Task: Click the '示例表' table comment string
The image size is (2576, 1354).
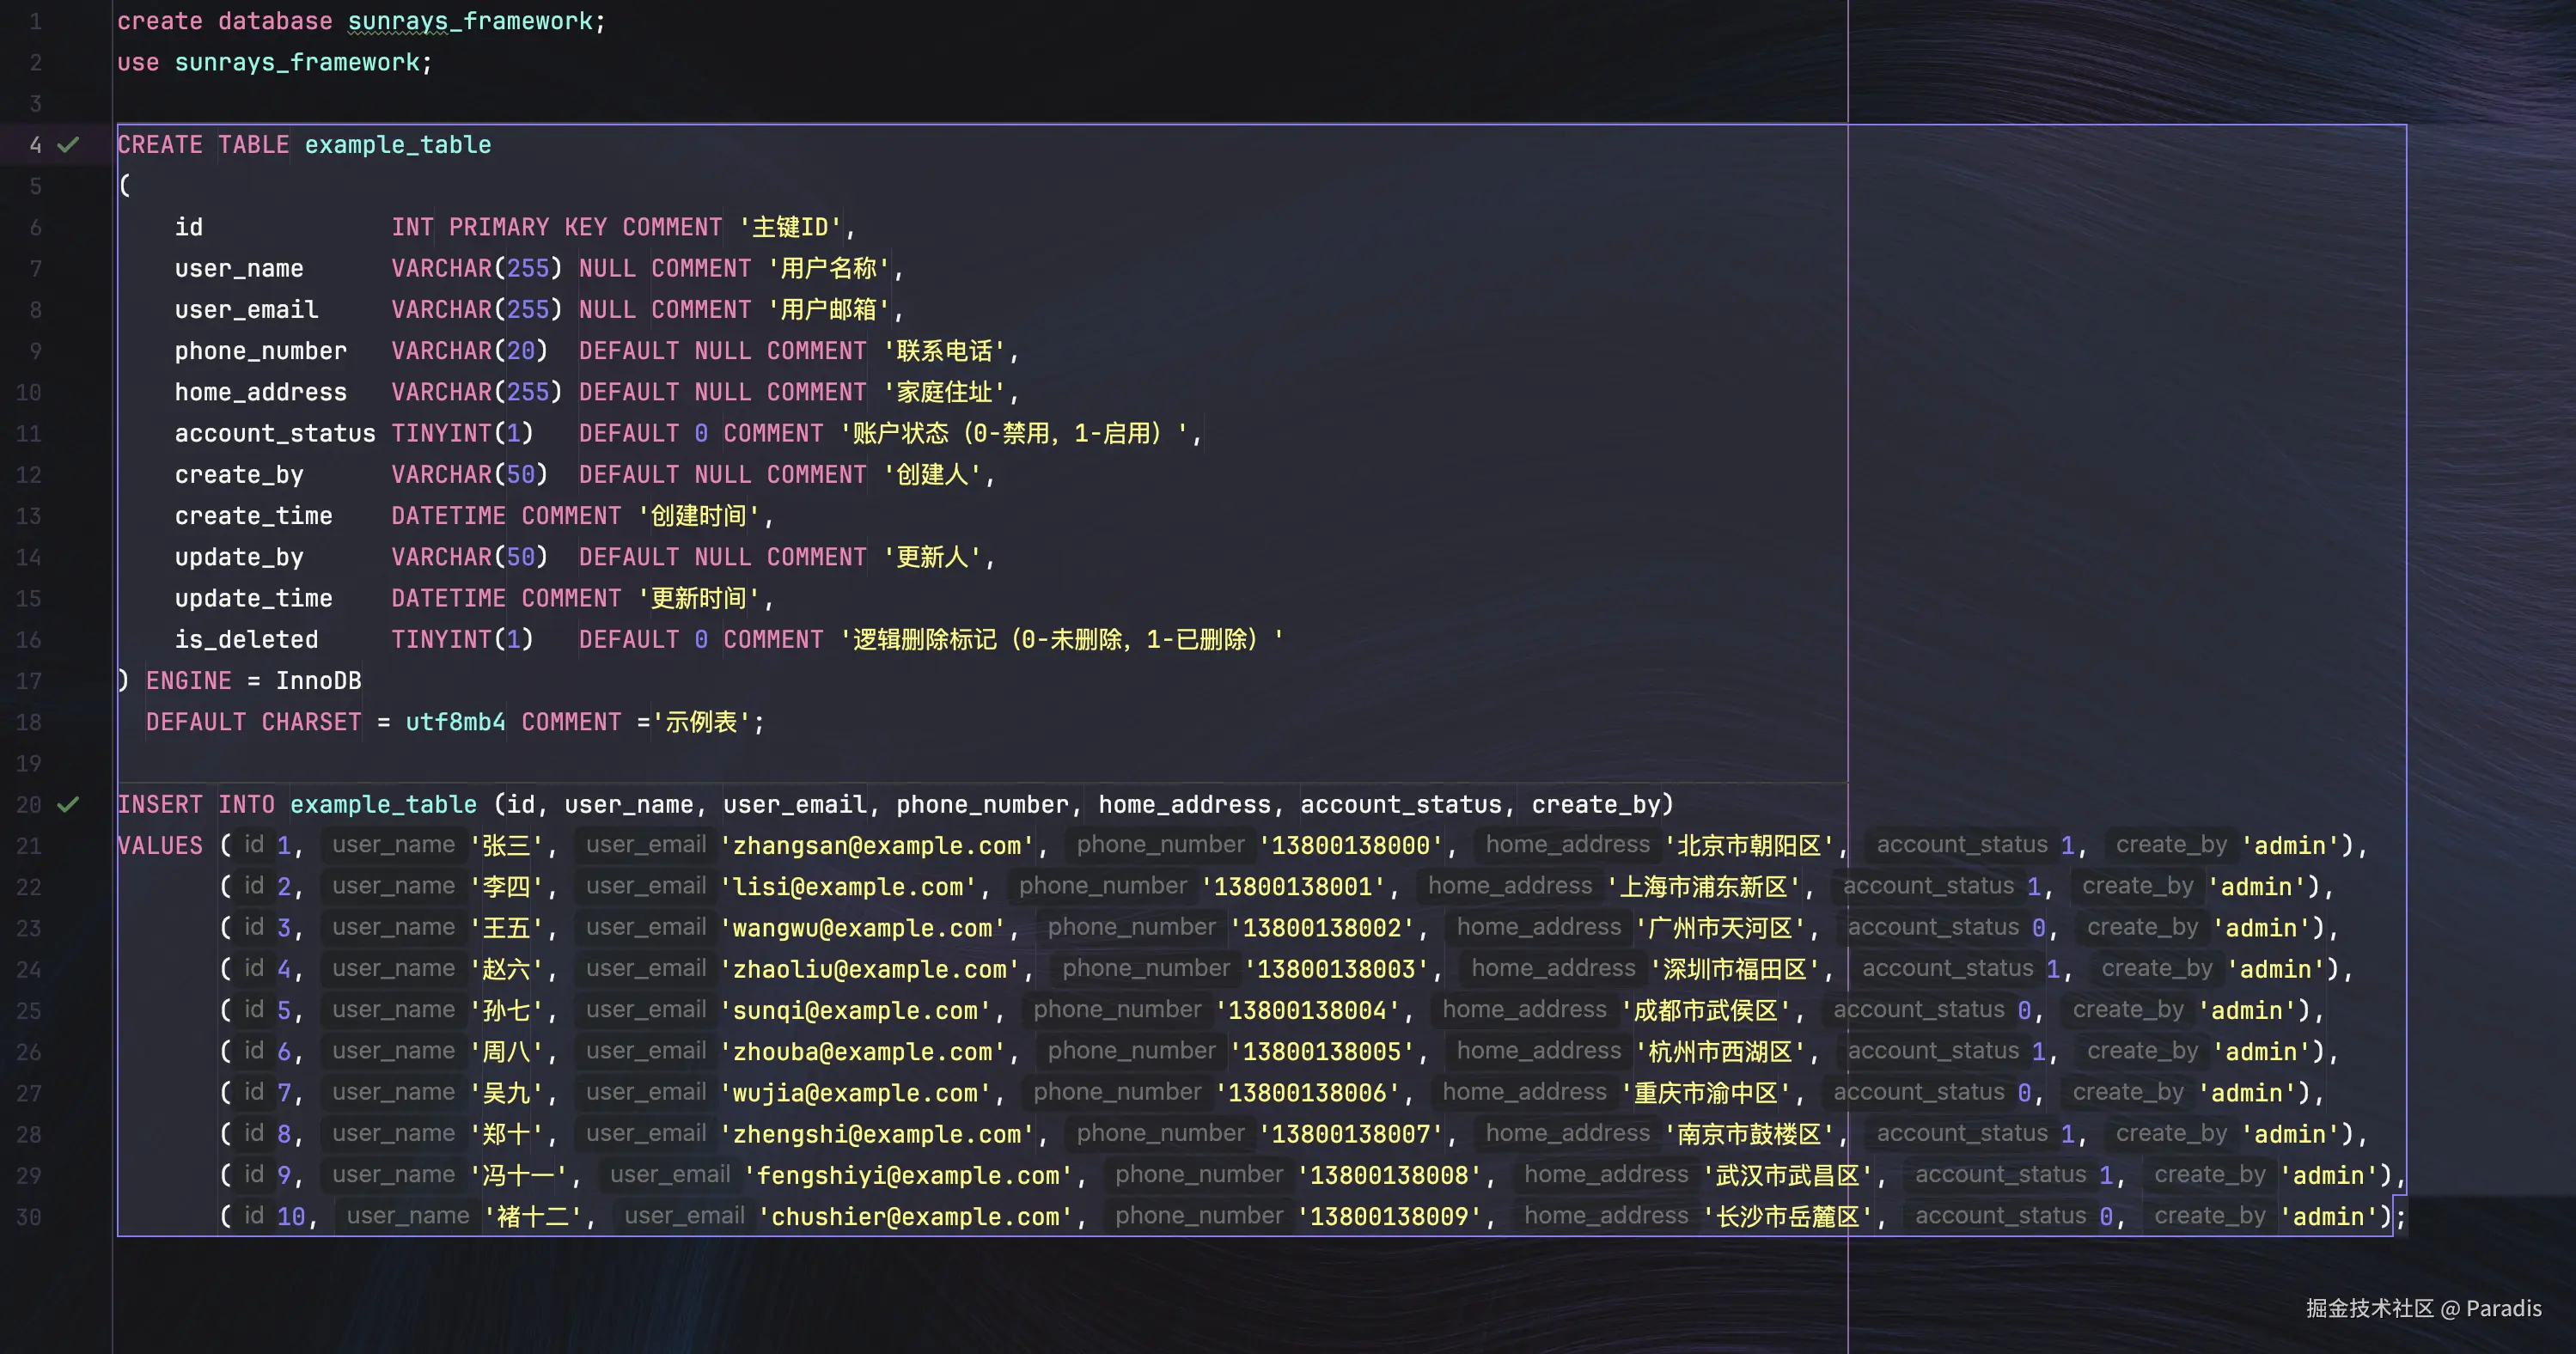Action: pos(701,722)
